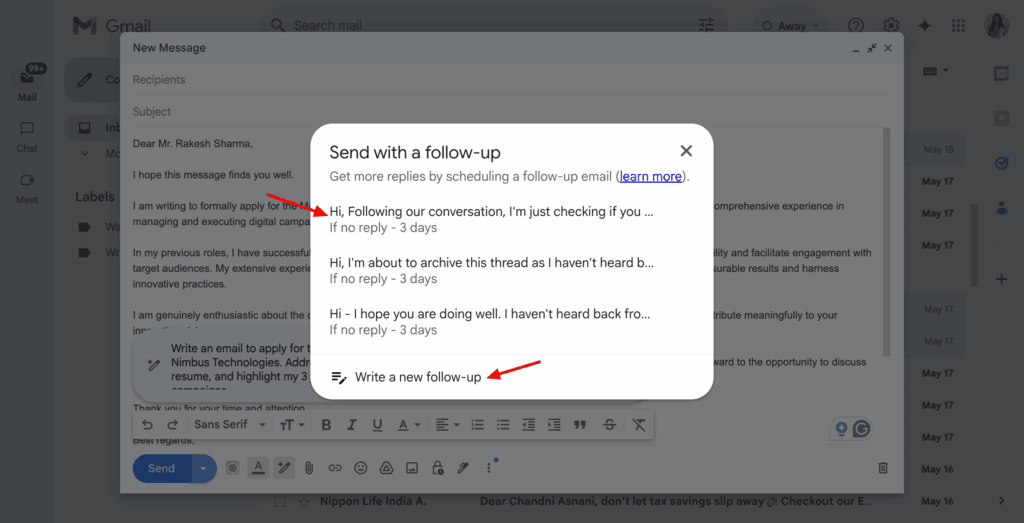Open input tools dropdown near keyboard icon
Viewport: 1024px width, 523px height.
tap(945, 71)
